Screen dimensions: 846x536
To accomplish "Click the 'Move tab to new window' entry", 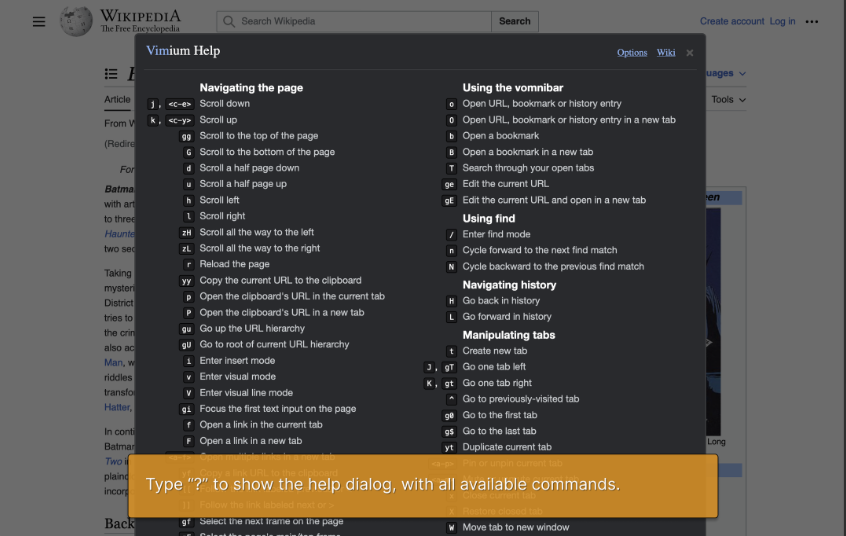I will 516,527.
